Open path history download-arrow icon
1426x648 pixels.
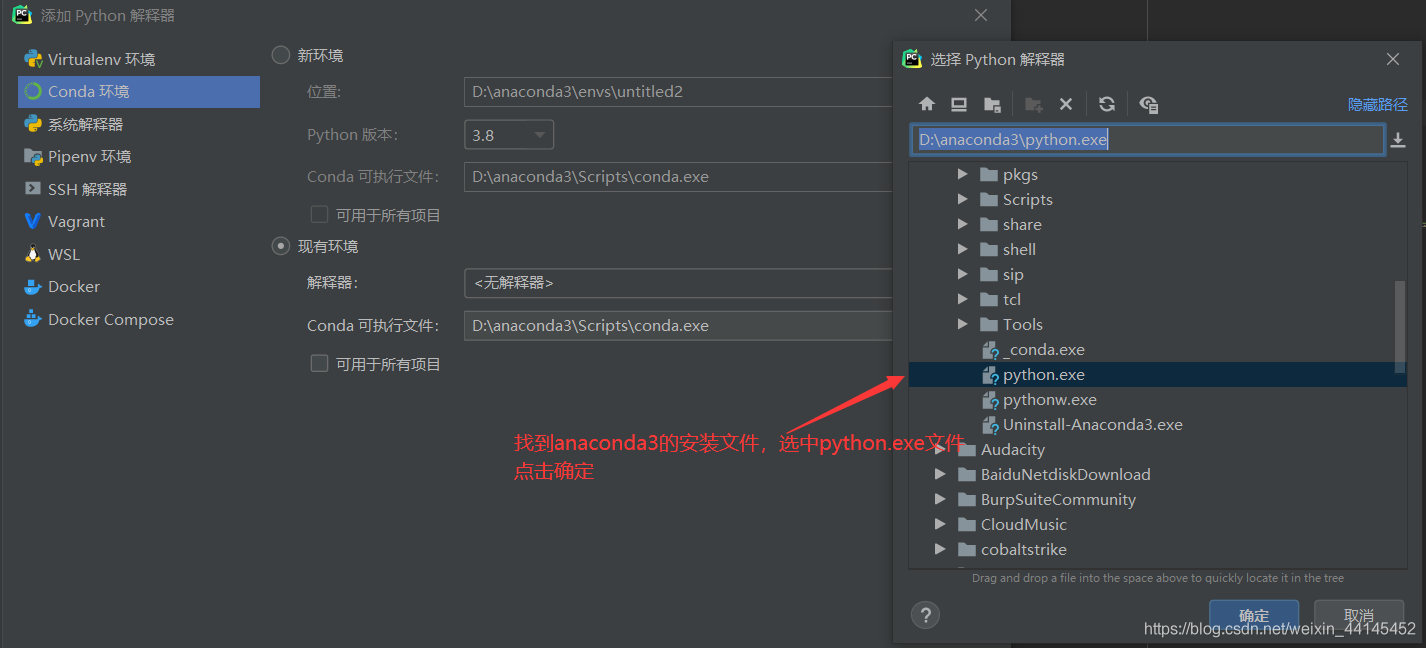1398,140
